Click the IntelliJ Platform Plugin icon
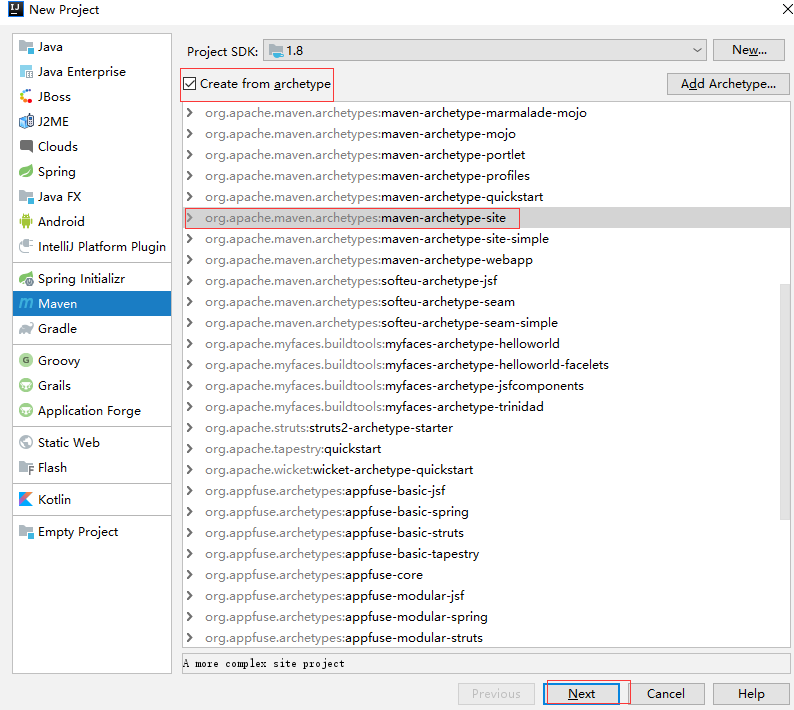Screen dimensions: 794x710 click(26, 246)
